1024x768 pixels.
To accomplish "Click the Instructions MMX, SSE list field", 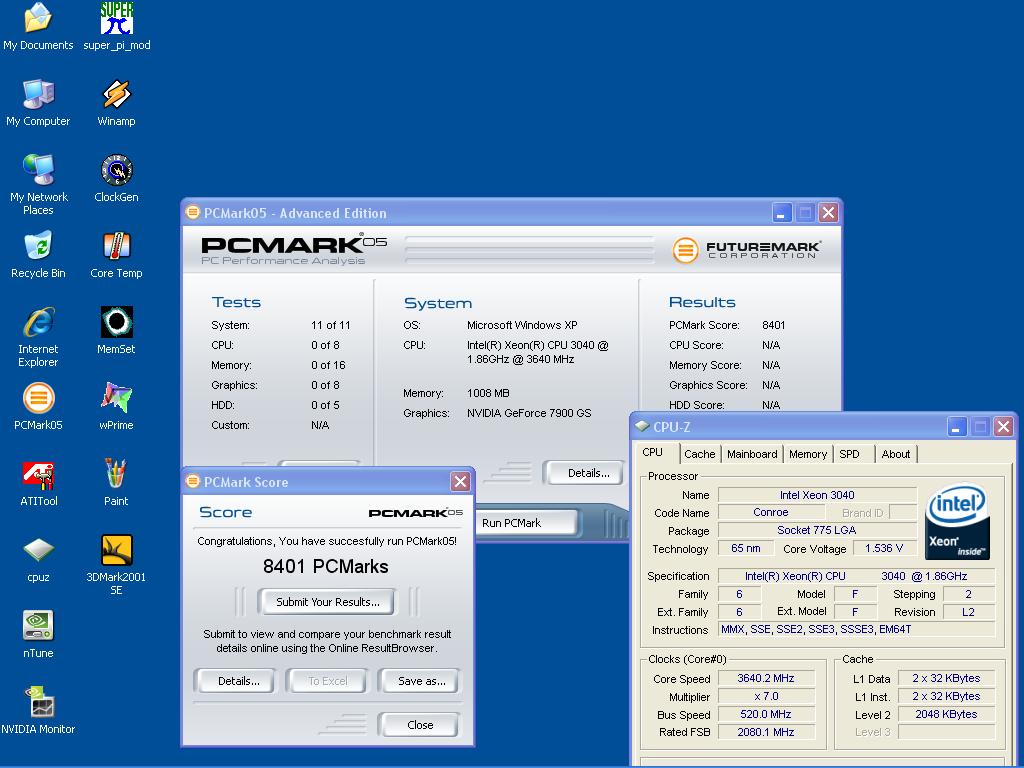I will click(857, 629).
